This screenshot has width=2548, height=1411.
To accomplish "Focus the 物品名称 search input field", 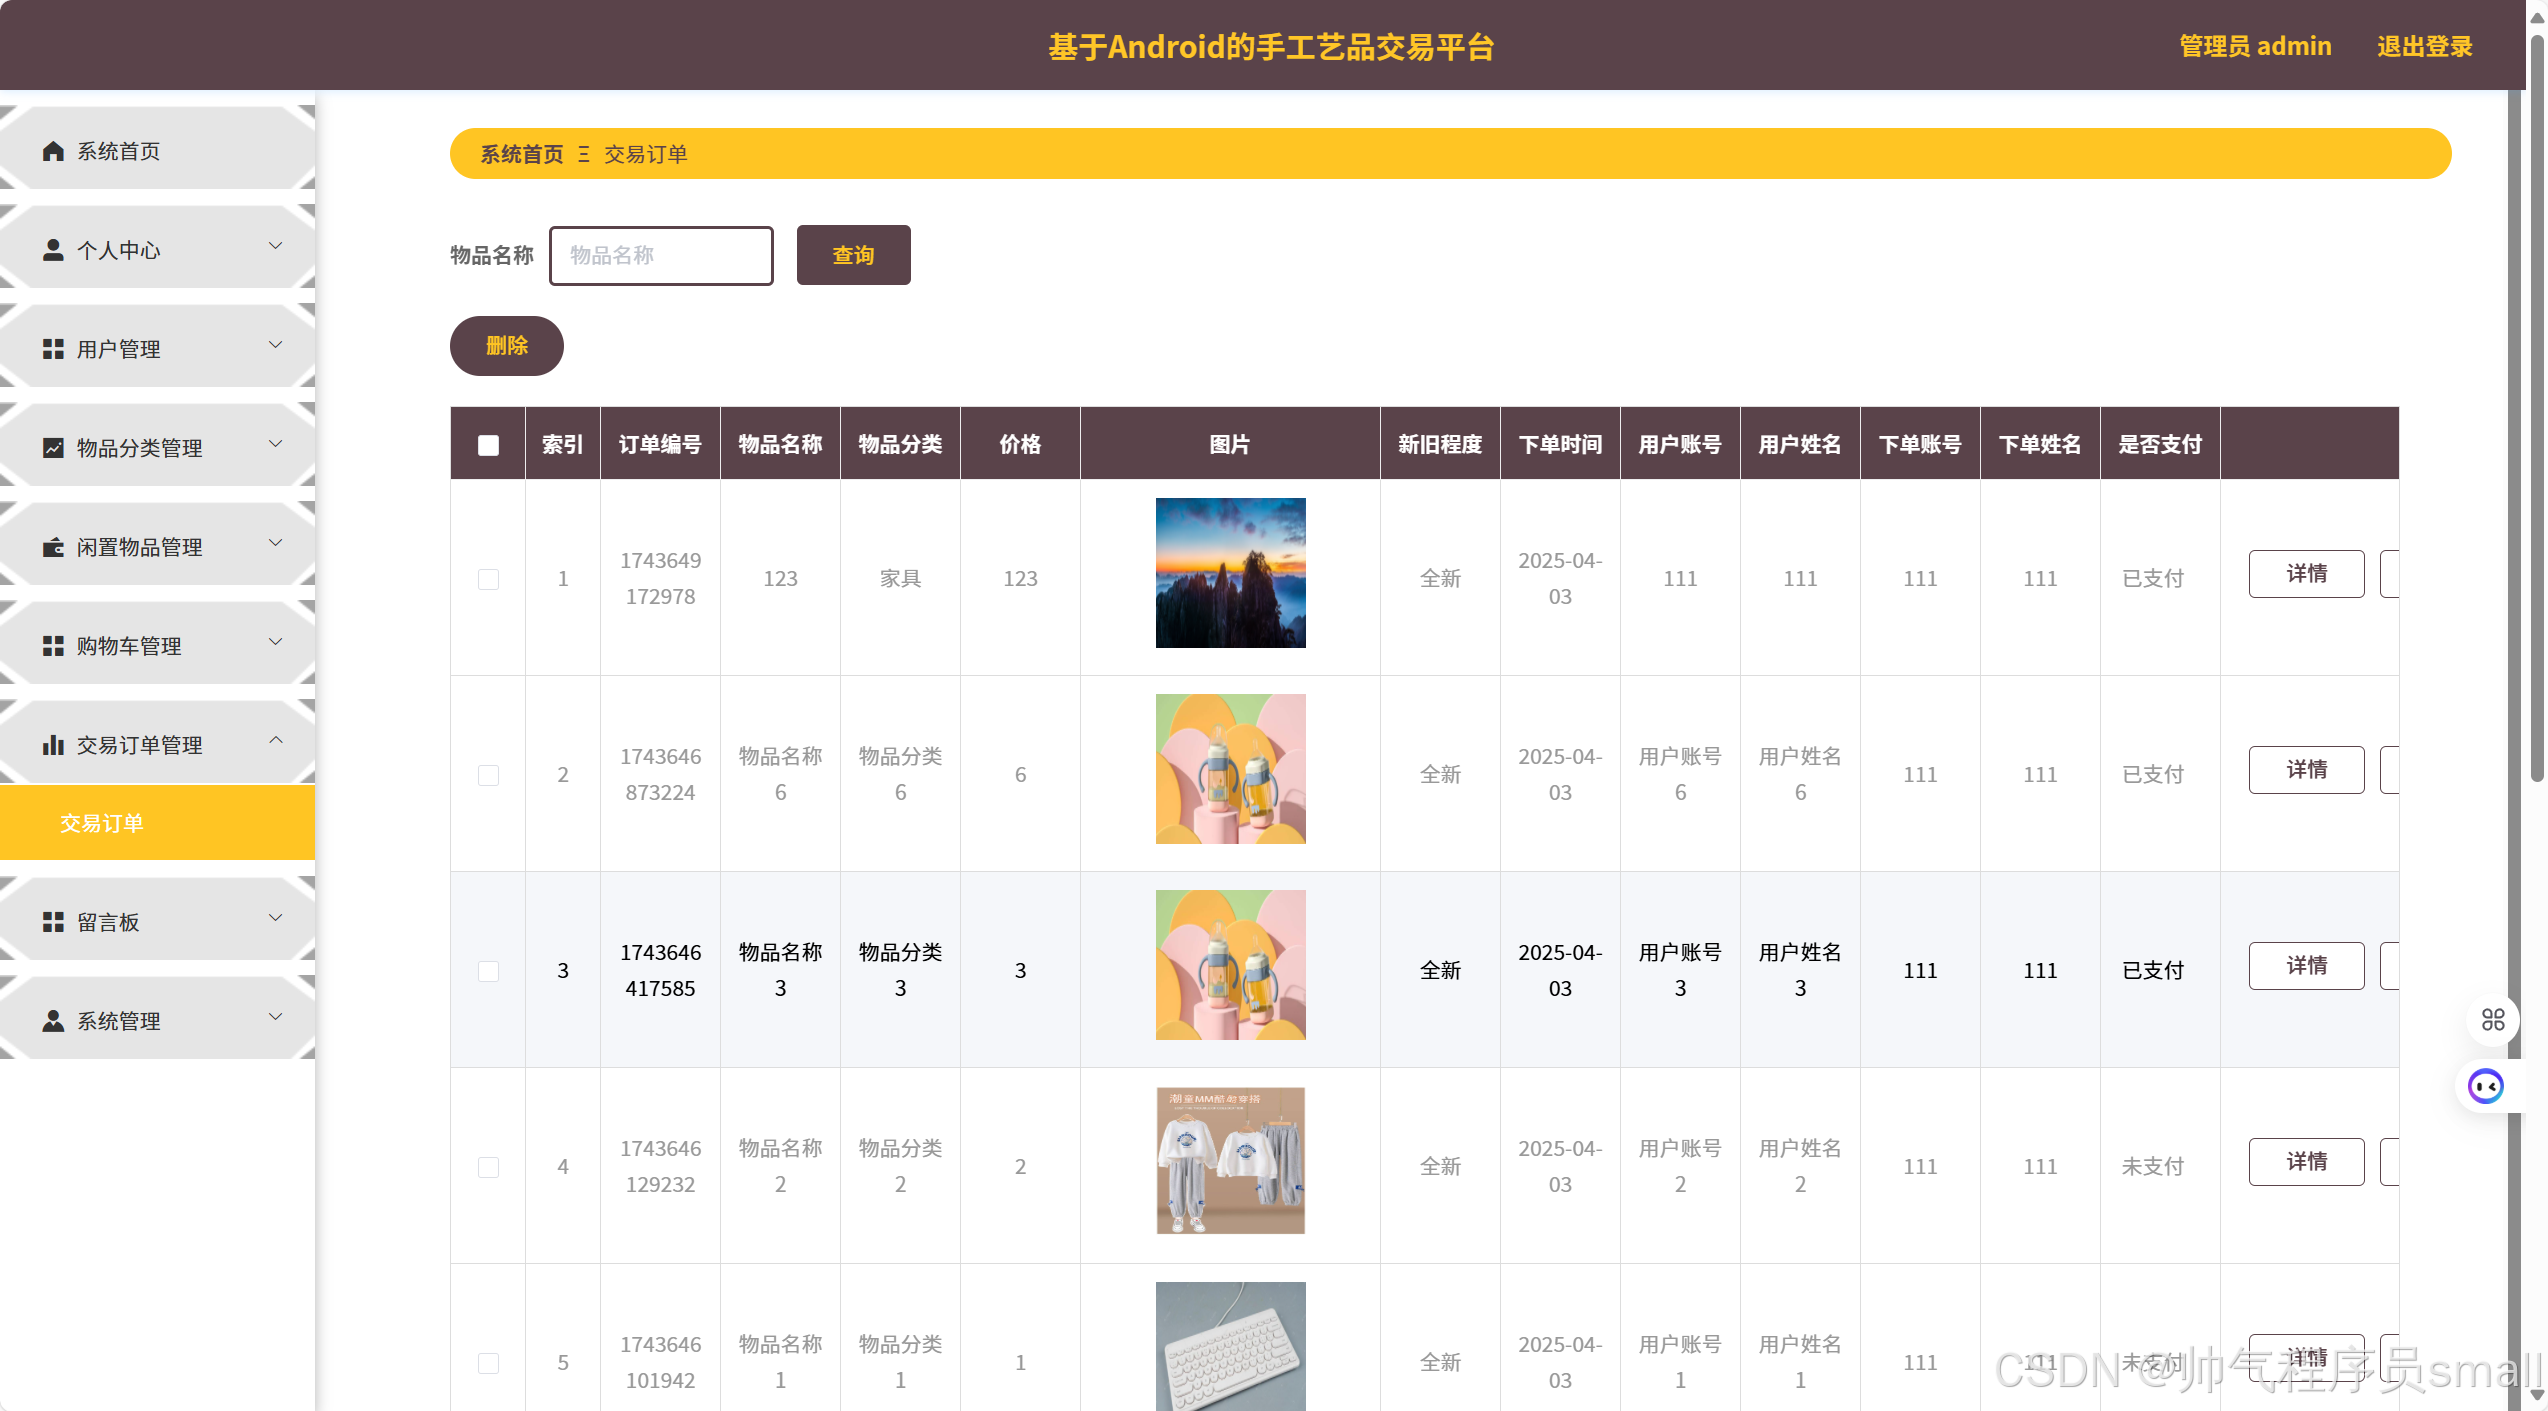I will point(661,256).
